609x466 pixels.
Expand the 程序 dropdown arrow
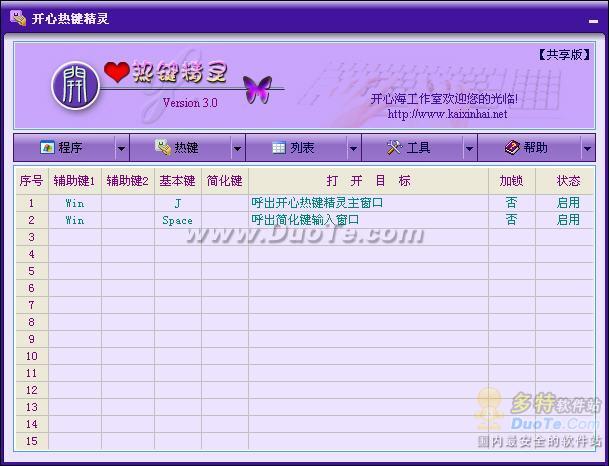[x=121, y=148]
